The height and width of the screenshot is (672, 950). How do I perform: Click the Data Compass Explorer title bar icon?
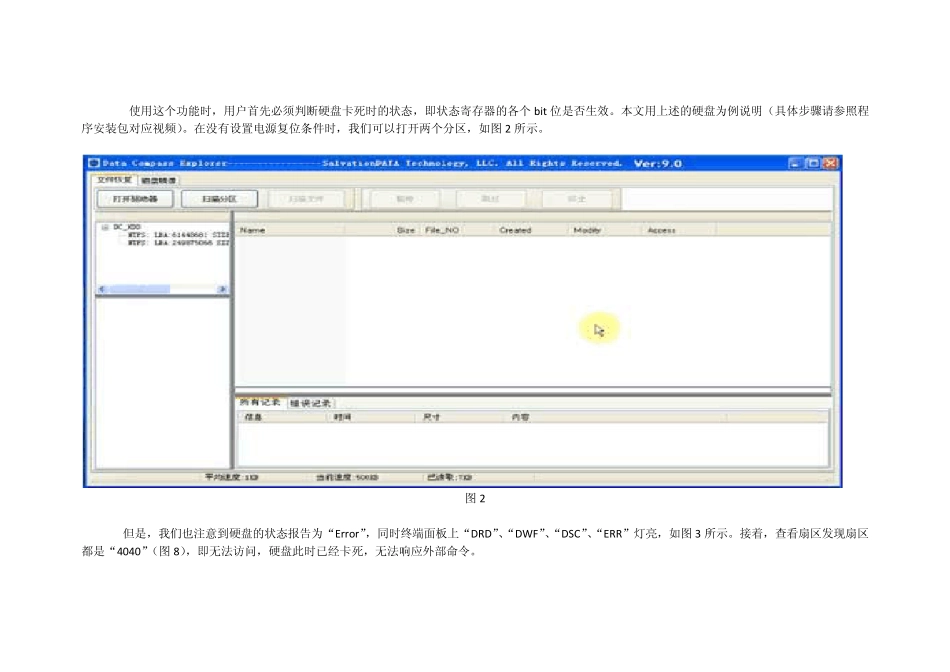pos(94,163)
